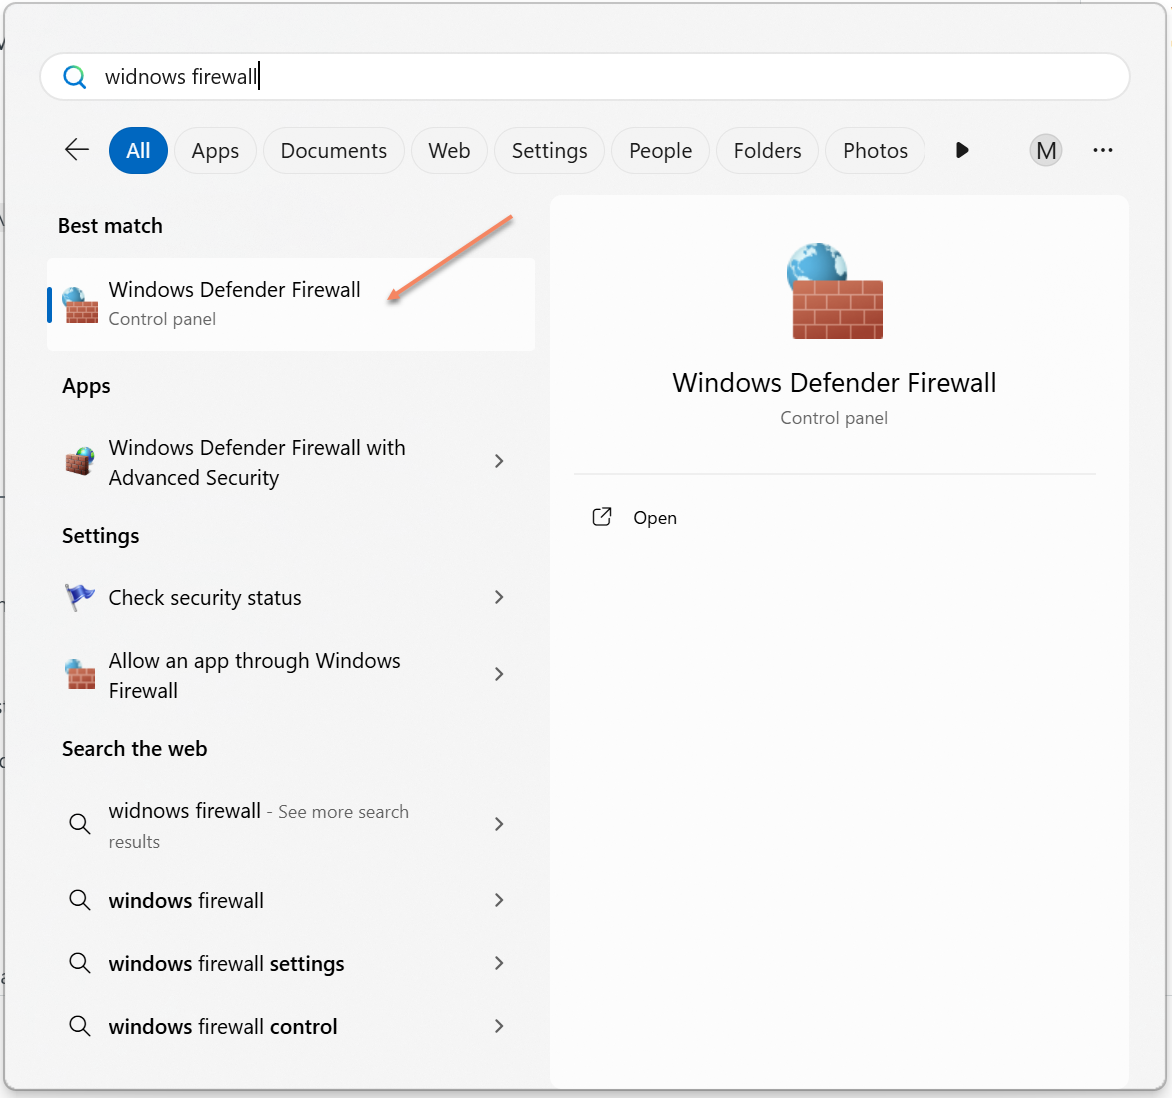This screenshot has width=1172, height=1098.
Task: Click the Open external-link icon
Action: tap(602, 517)
